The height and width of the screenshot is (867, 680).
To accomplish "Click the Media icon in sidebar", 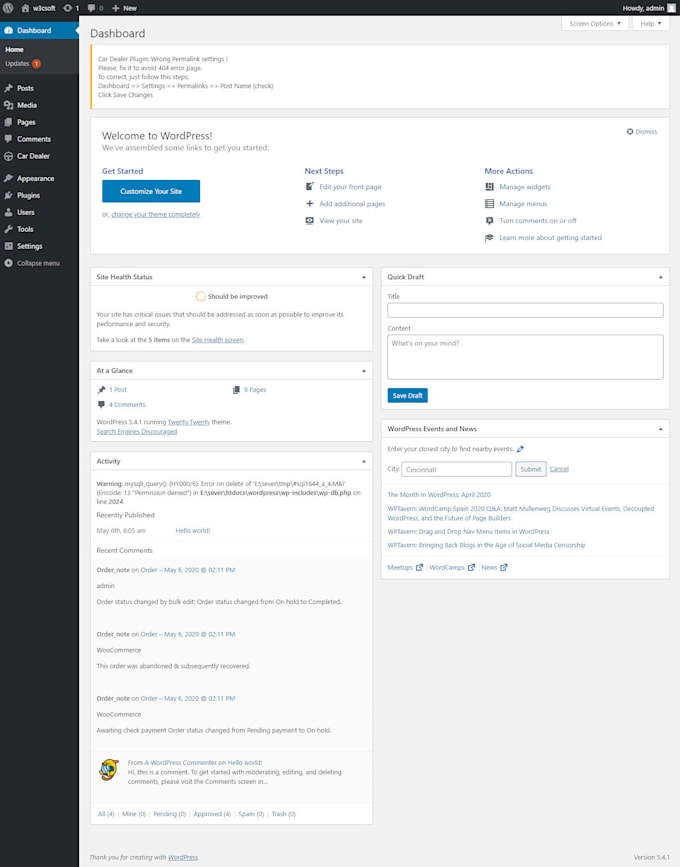I will (x=8, y=105).
